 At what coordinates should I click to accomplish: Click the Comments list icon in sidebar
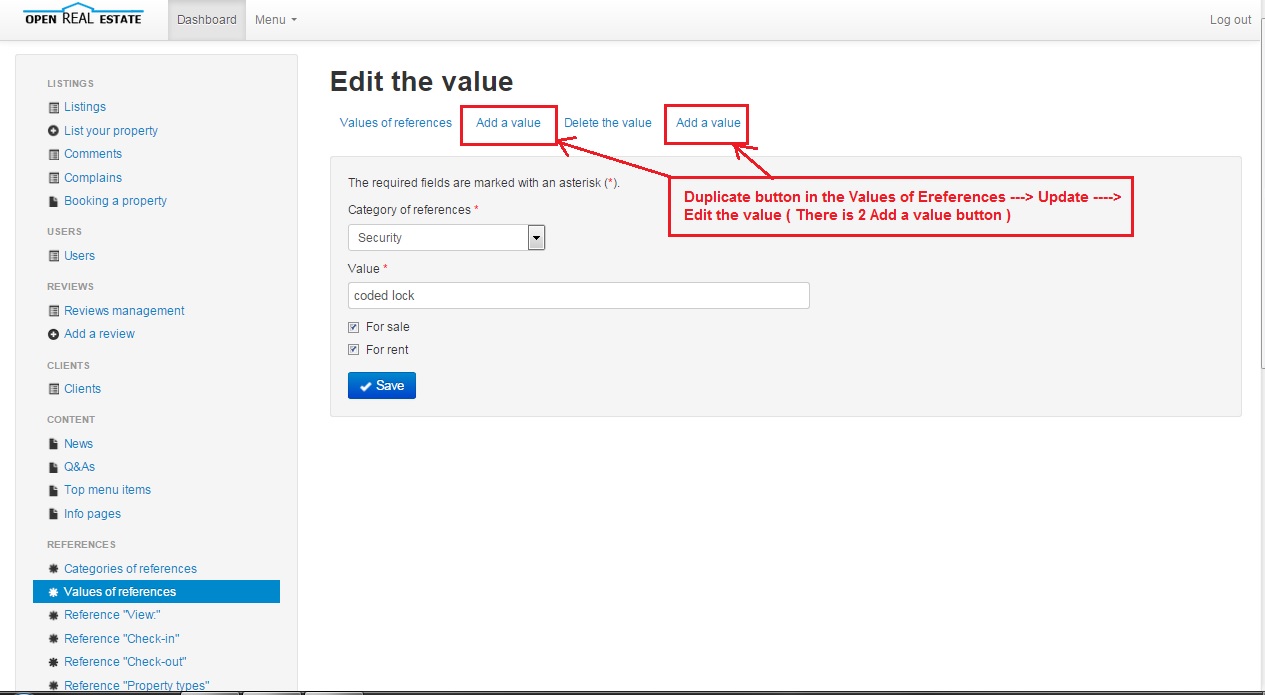click(x=54, y=154)
